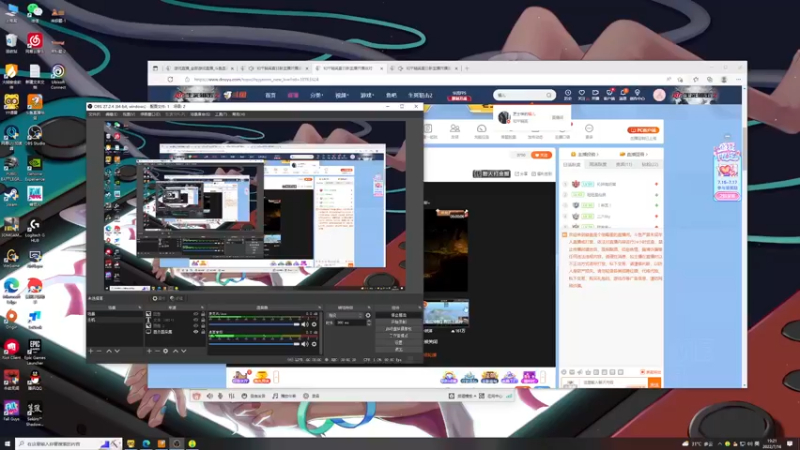Click Windows taskbar search box
Screen dimensions: 800x450
click(68, 444)
